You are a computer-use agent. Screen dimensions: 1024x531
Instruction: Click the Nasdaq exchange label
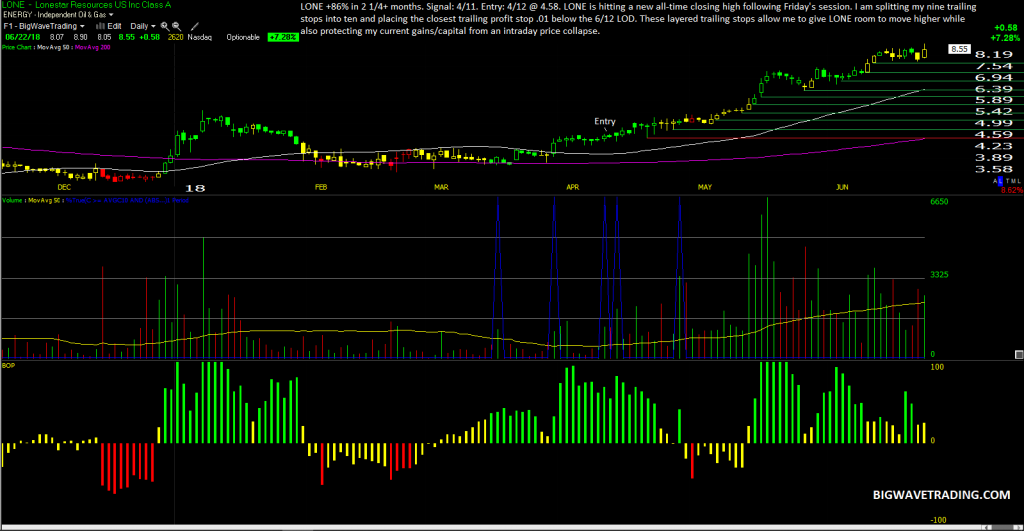[x=200, y=37]
